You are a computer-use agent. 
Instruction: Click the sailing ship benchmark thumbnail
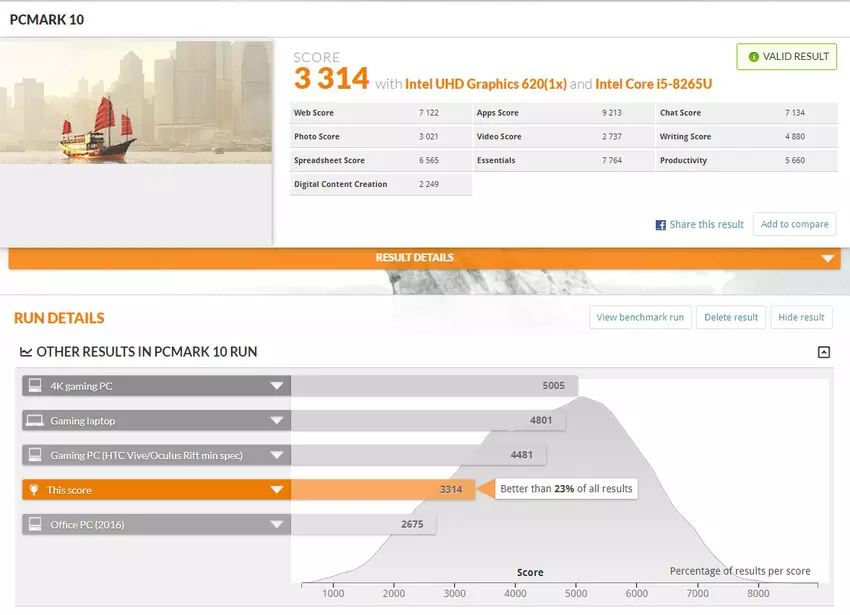(136, 102)
